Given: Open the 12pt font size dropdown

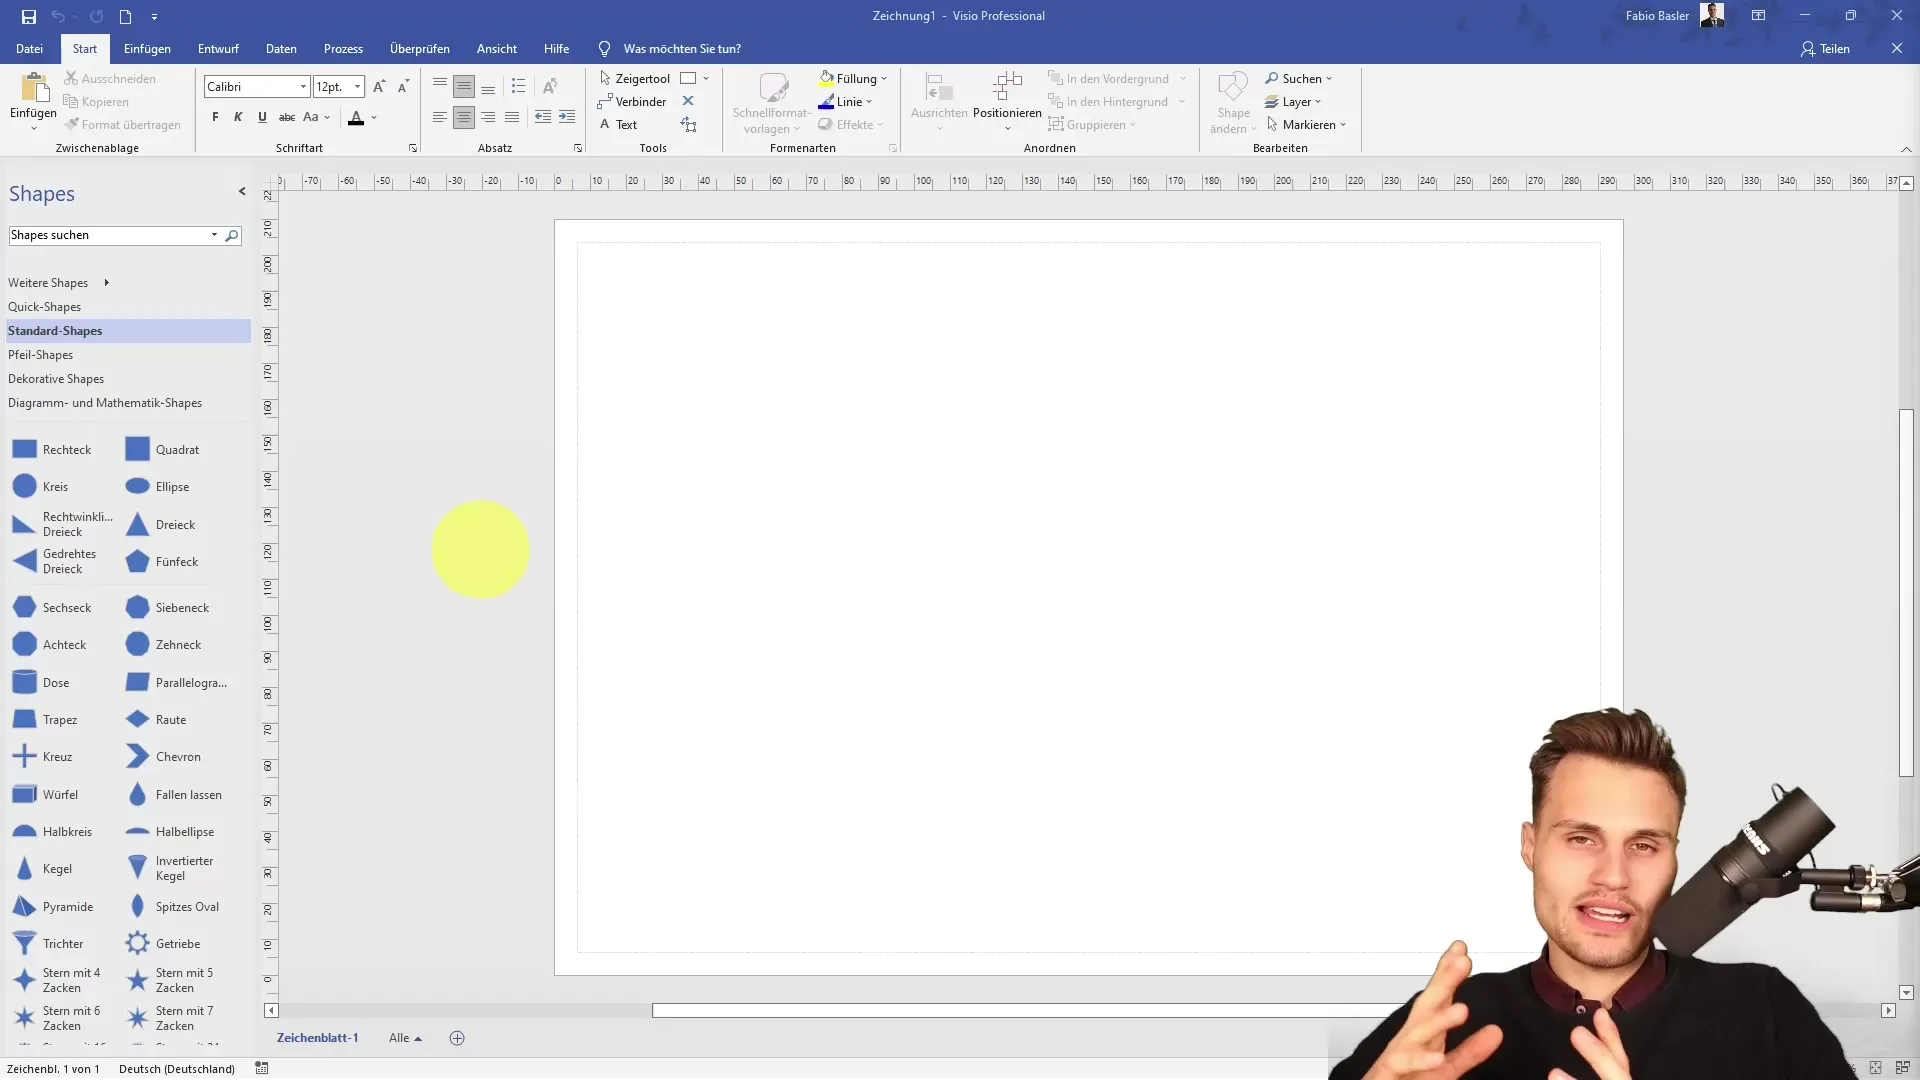Looking at the screenshot, I should coord(357,87).
